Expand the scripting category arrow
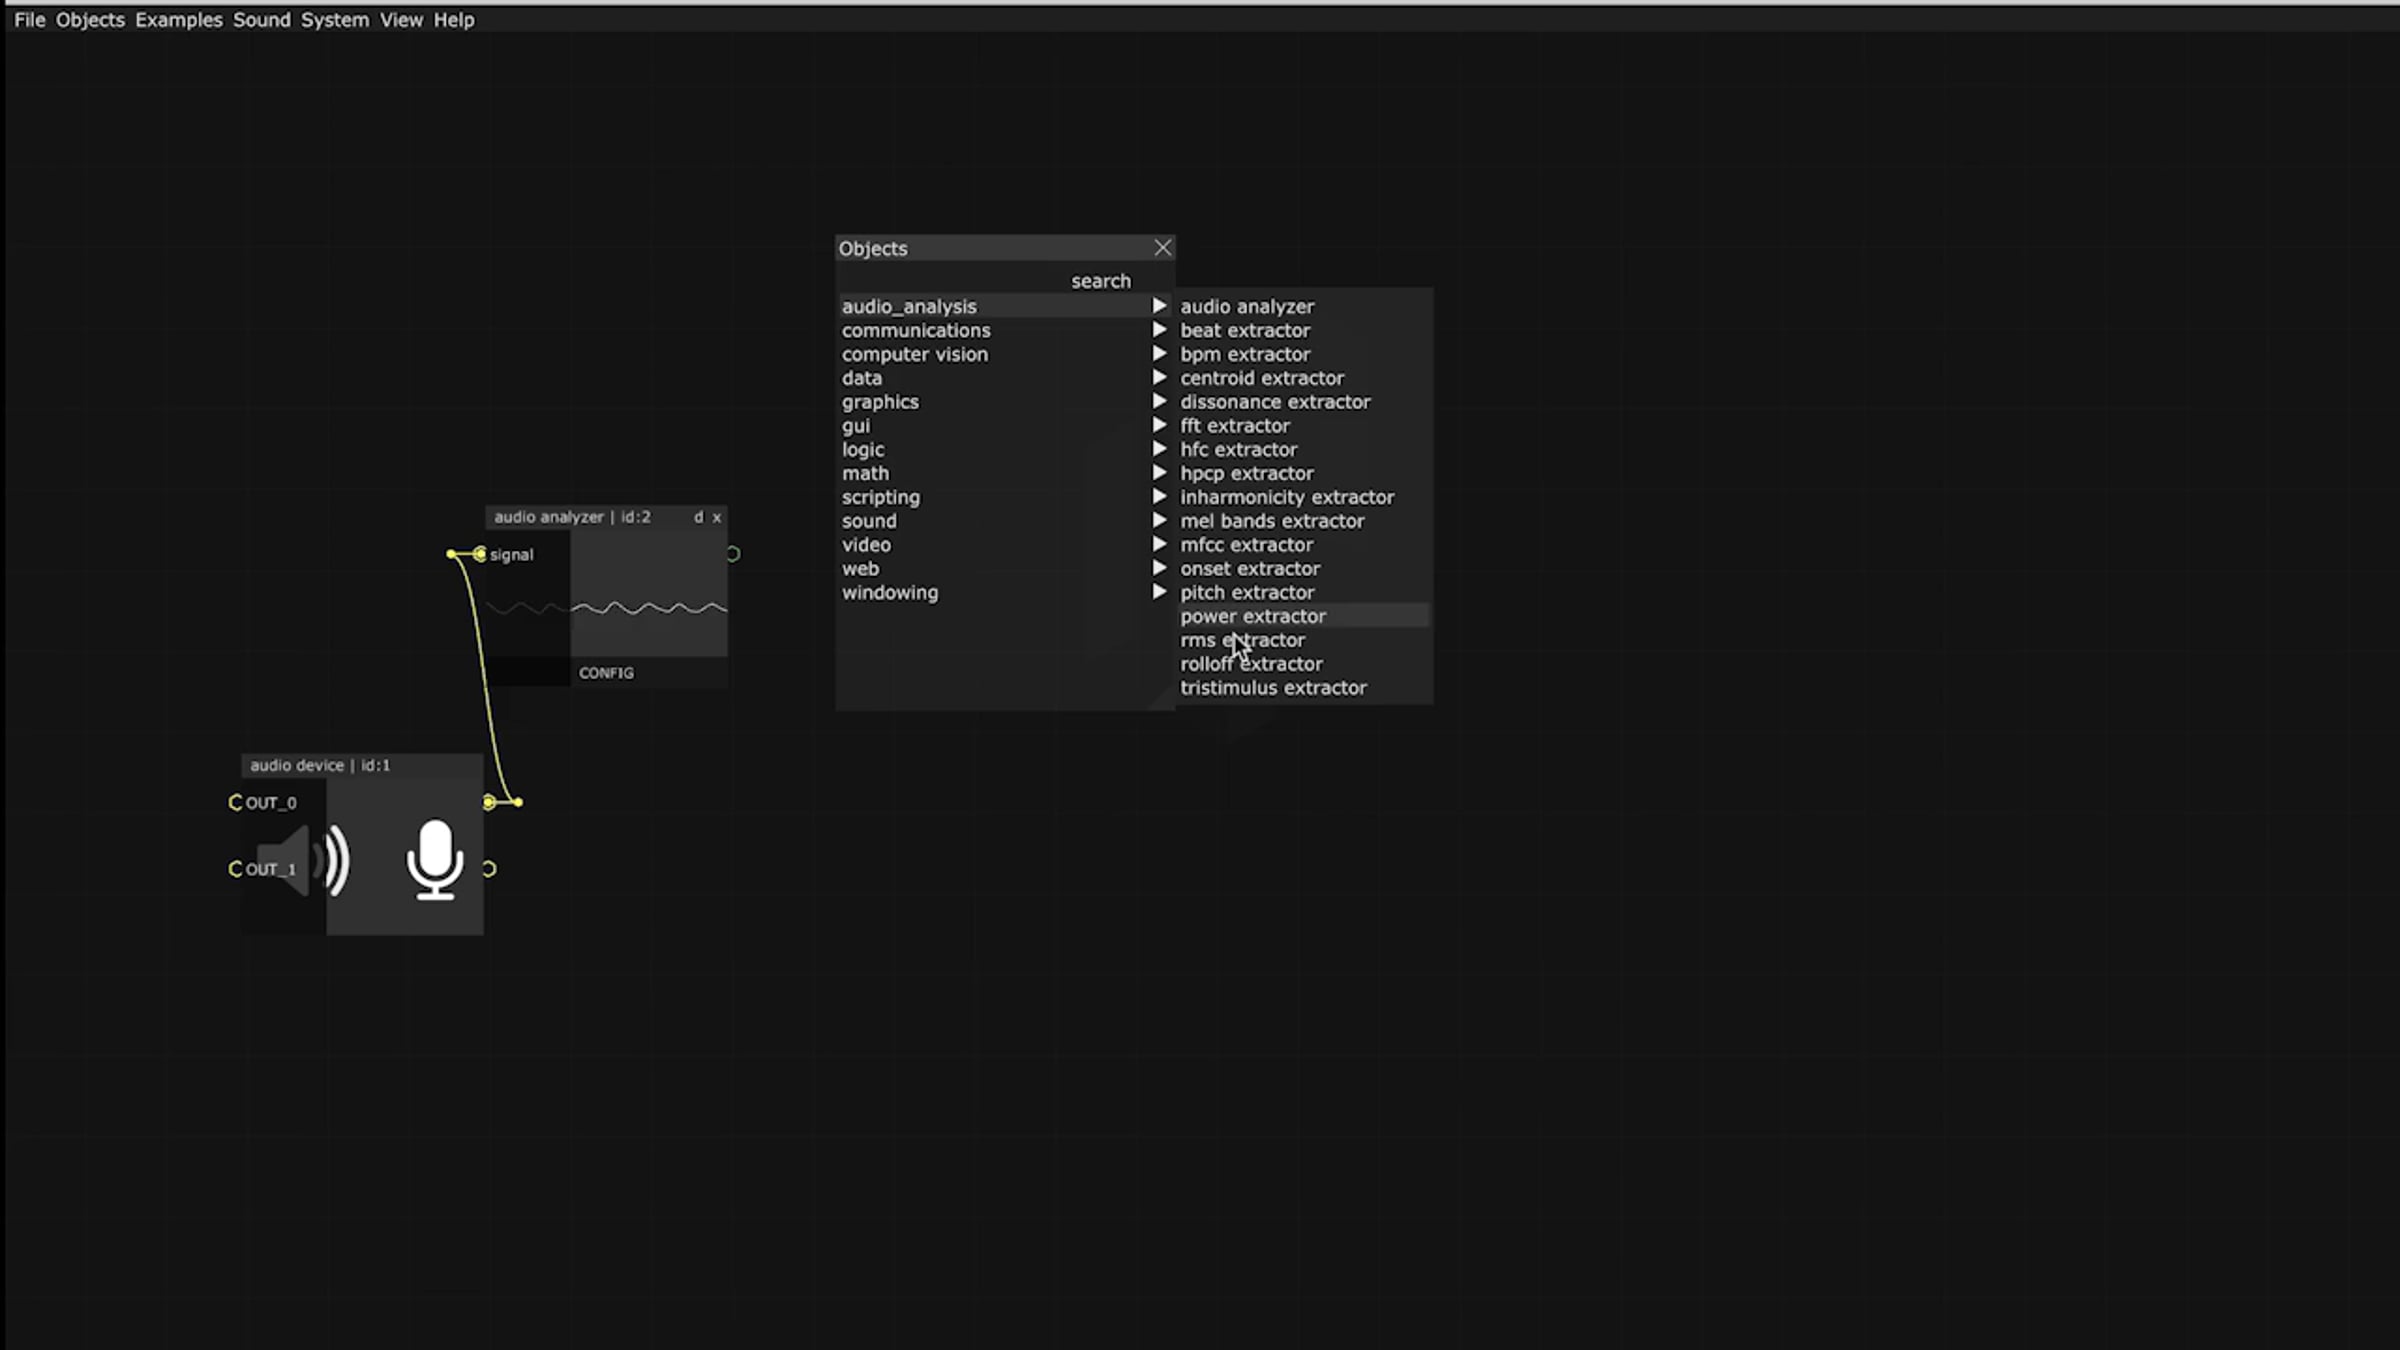2400x1350 pixels. [x=1159, y=497]
